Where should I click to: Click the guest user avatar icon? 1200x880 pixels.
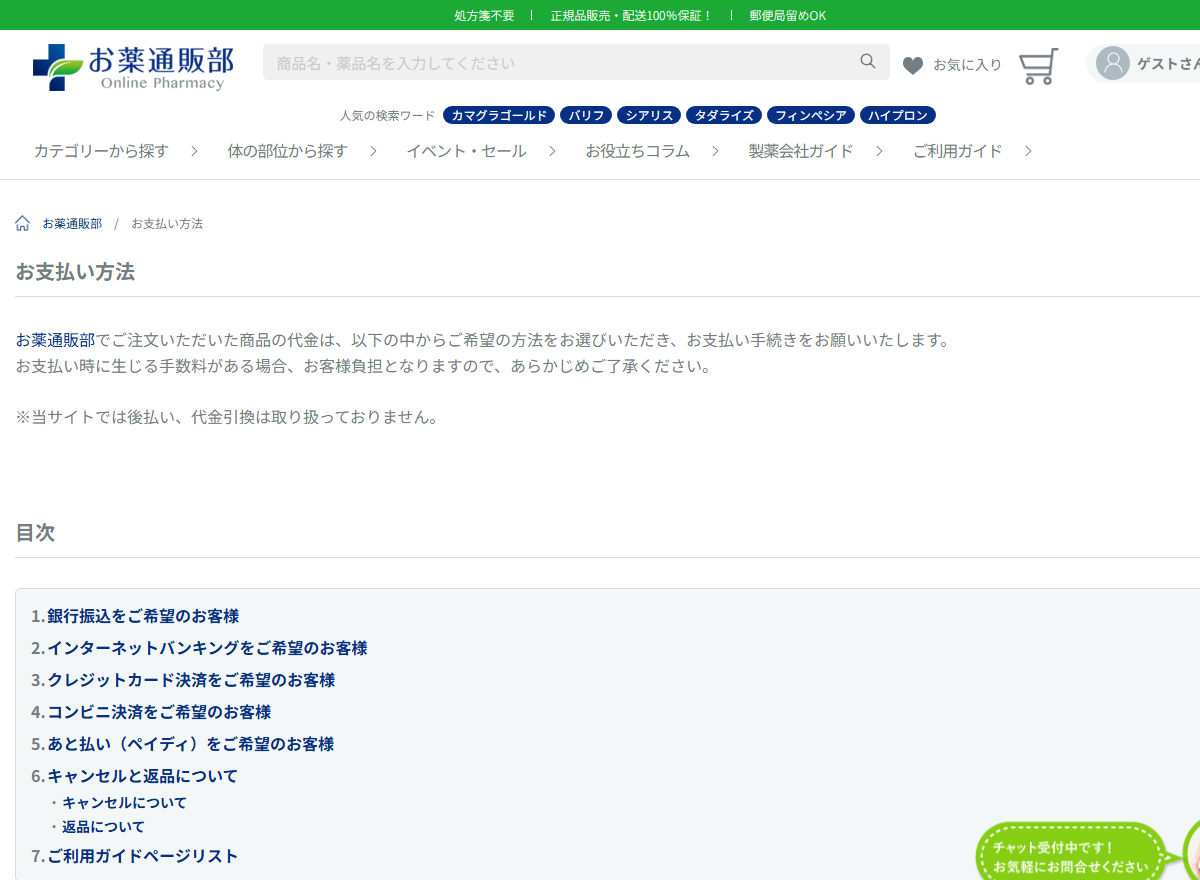coord(1113,63)
